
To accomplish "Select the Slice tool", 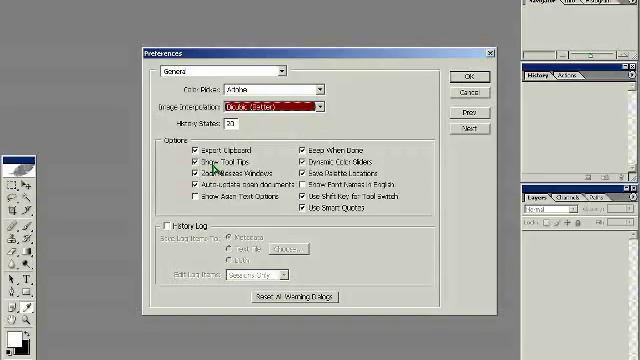I will 26,211.
